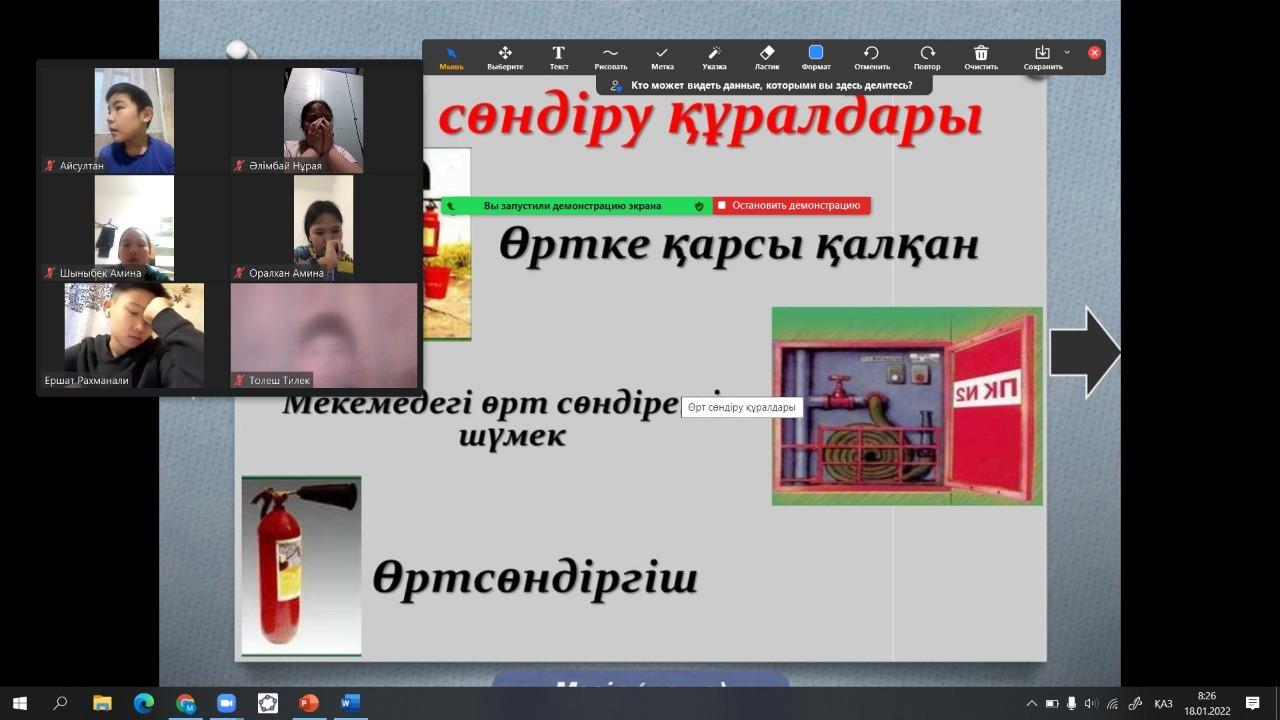
Task: Select the Указка spotlight tool
Action: 714,57
